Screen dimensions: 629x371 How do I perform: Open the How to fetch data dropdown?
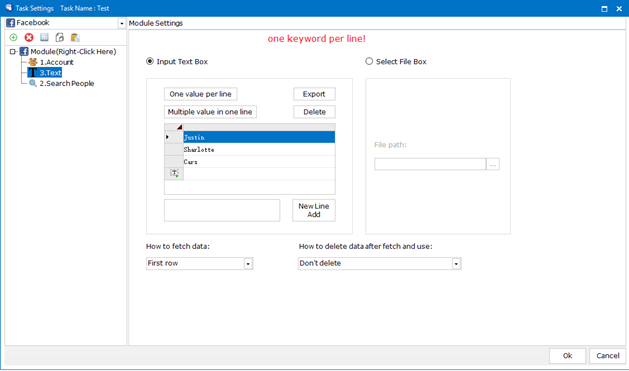pyautogui.click(x=248, y=264)
